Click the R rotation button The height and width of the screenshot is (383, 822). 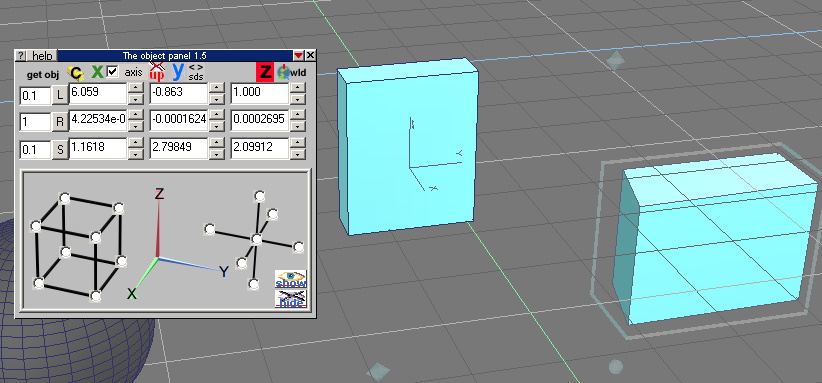pos(60,122)
